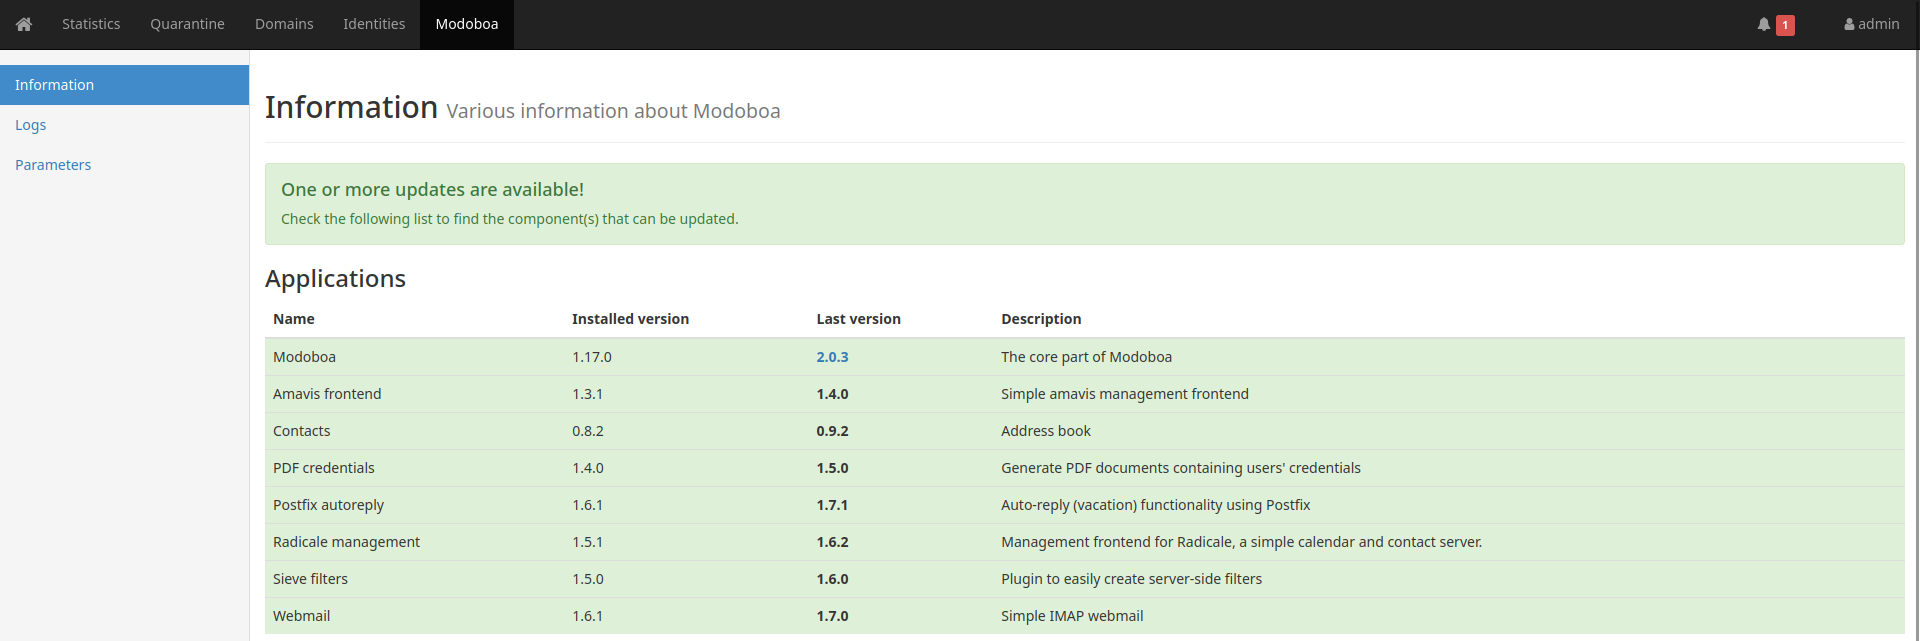
Task: Open notifications bell icon
Action: [1764, 24]
